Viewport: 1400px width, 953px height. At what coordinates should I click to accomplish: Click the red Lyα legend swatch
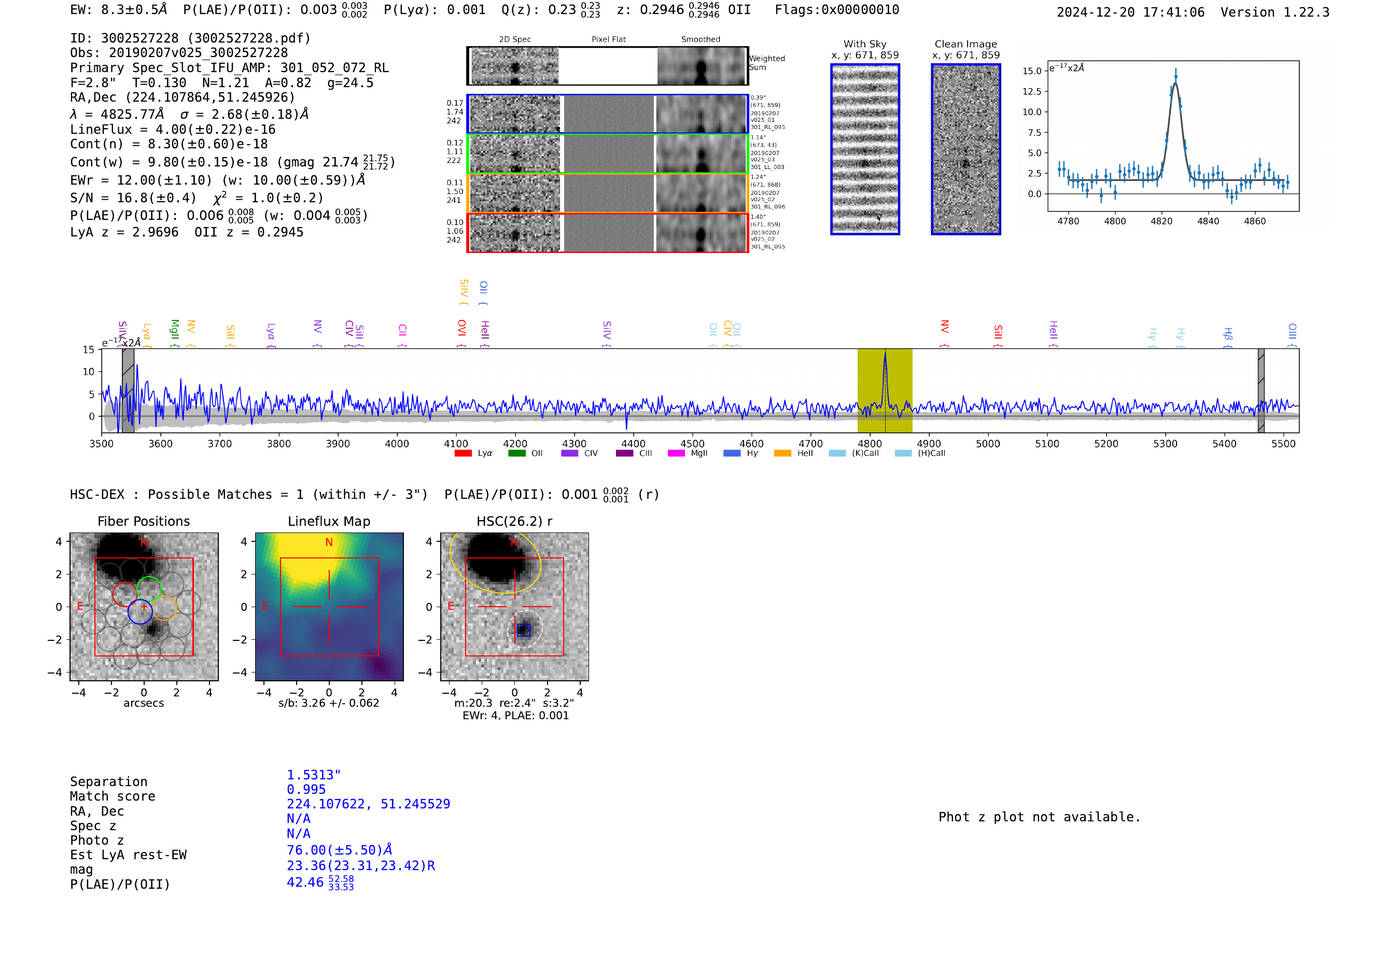463,454
